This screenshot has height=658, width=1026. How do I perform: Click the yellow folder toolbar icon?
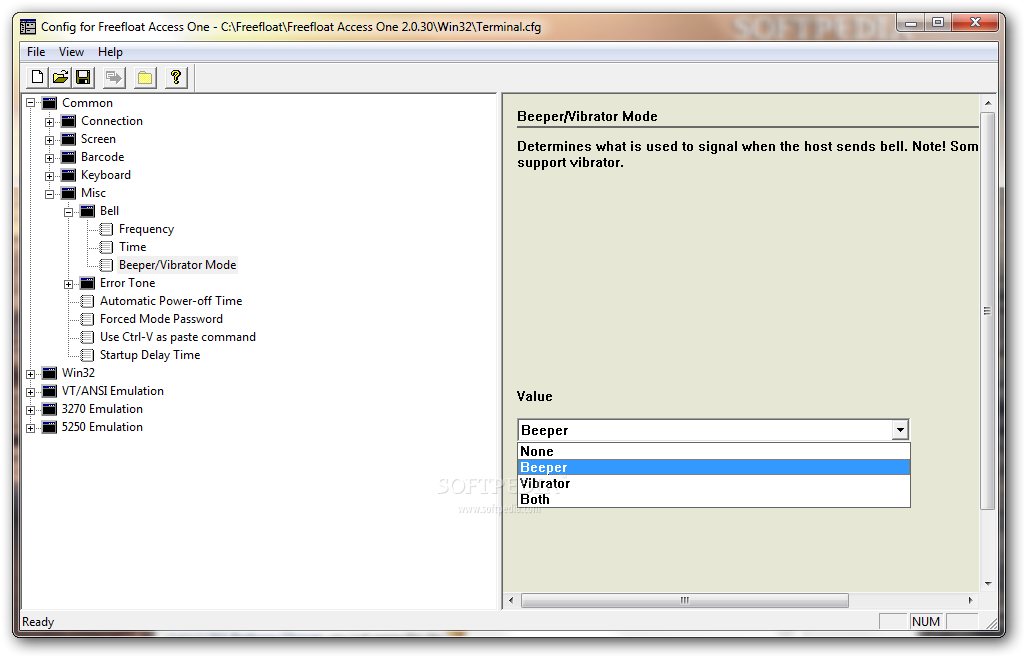(x=145, y=78)
